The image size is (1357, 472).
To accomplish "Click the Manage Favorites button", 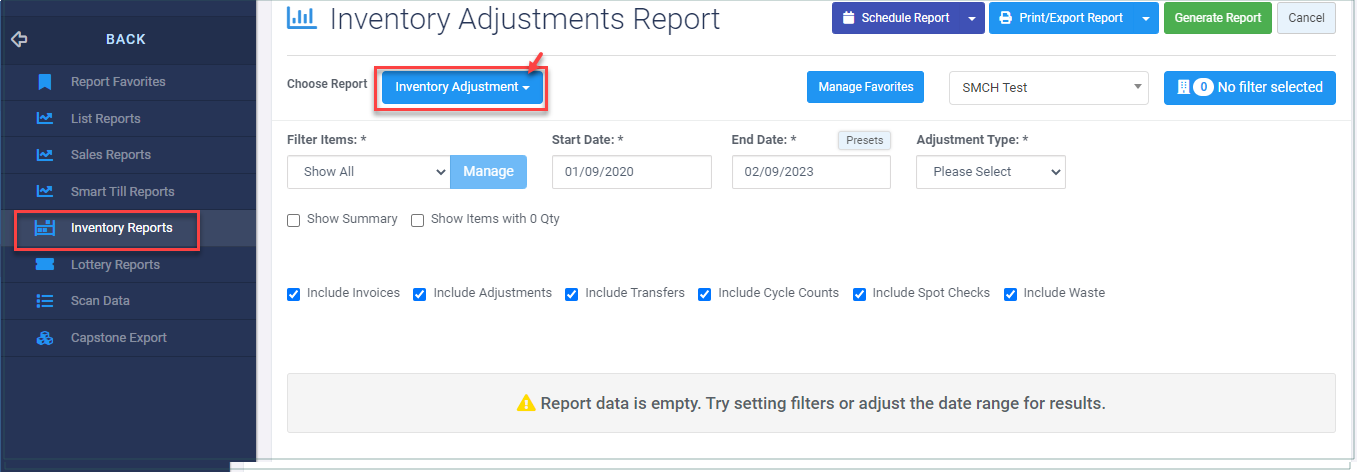I will coord(866,87).
